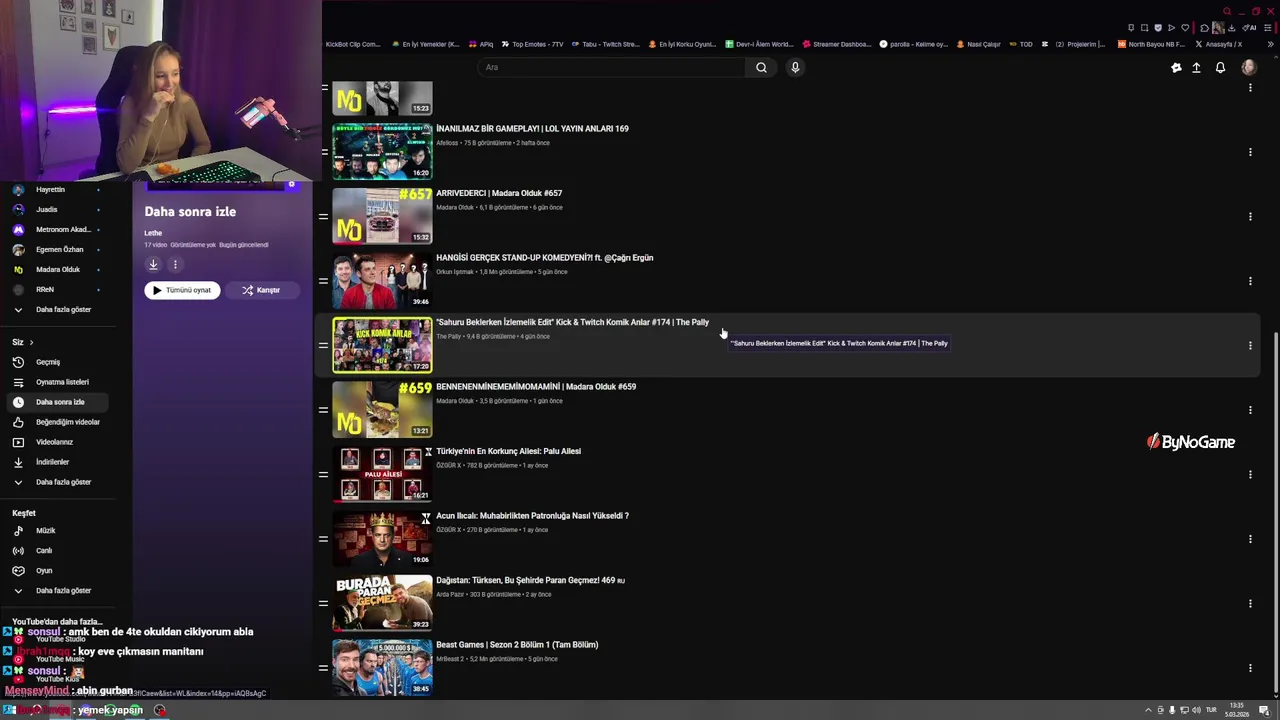Click the download playlist icon
The width and height of the screenshot is (1280, 720).
click(153, 265)
